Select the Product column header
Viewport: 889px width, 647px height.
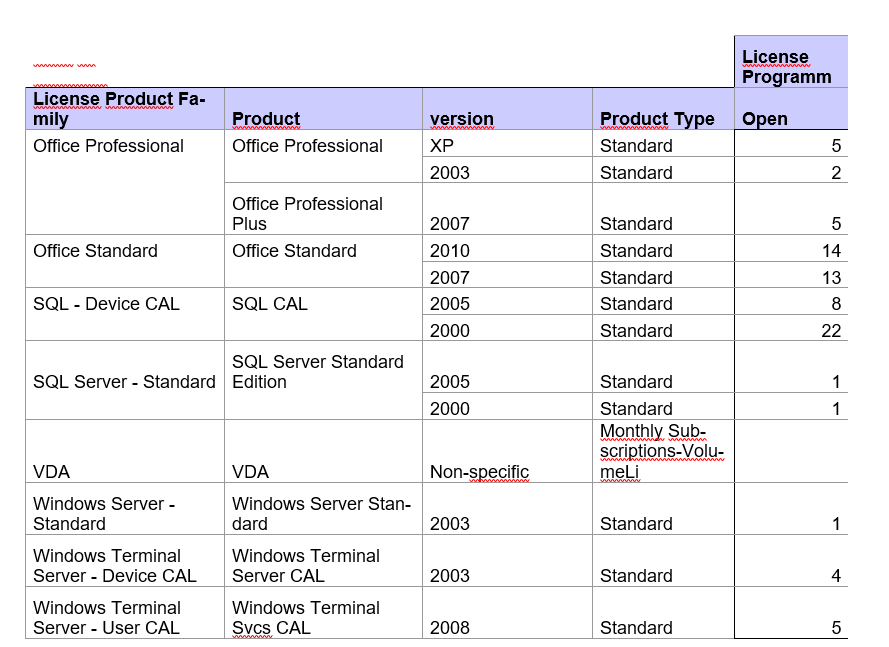(x=323, y=109)
